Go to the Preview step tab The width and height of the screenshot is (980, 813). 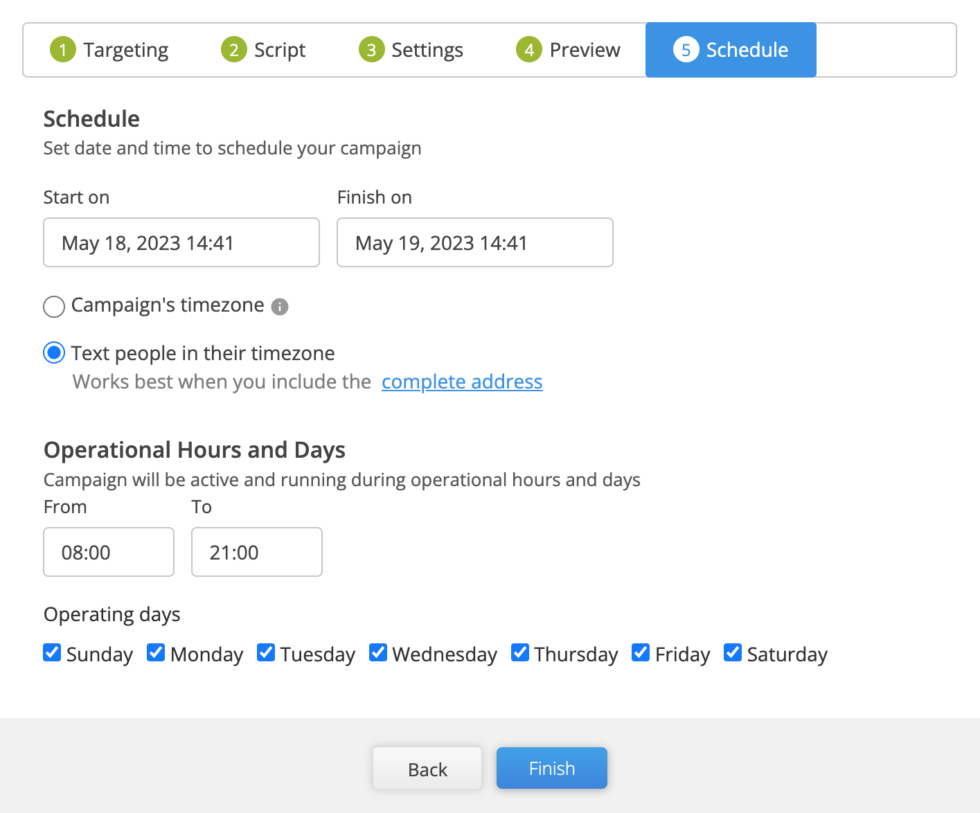[x=568, y=50]
